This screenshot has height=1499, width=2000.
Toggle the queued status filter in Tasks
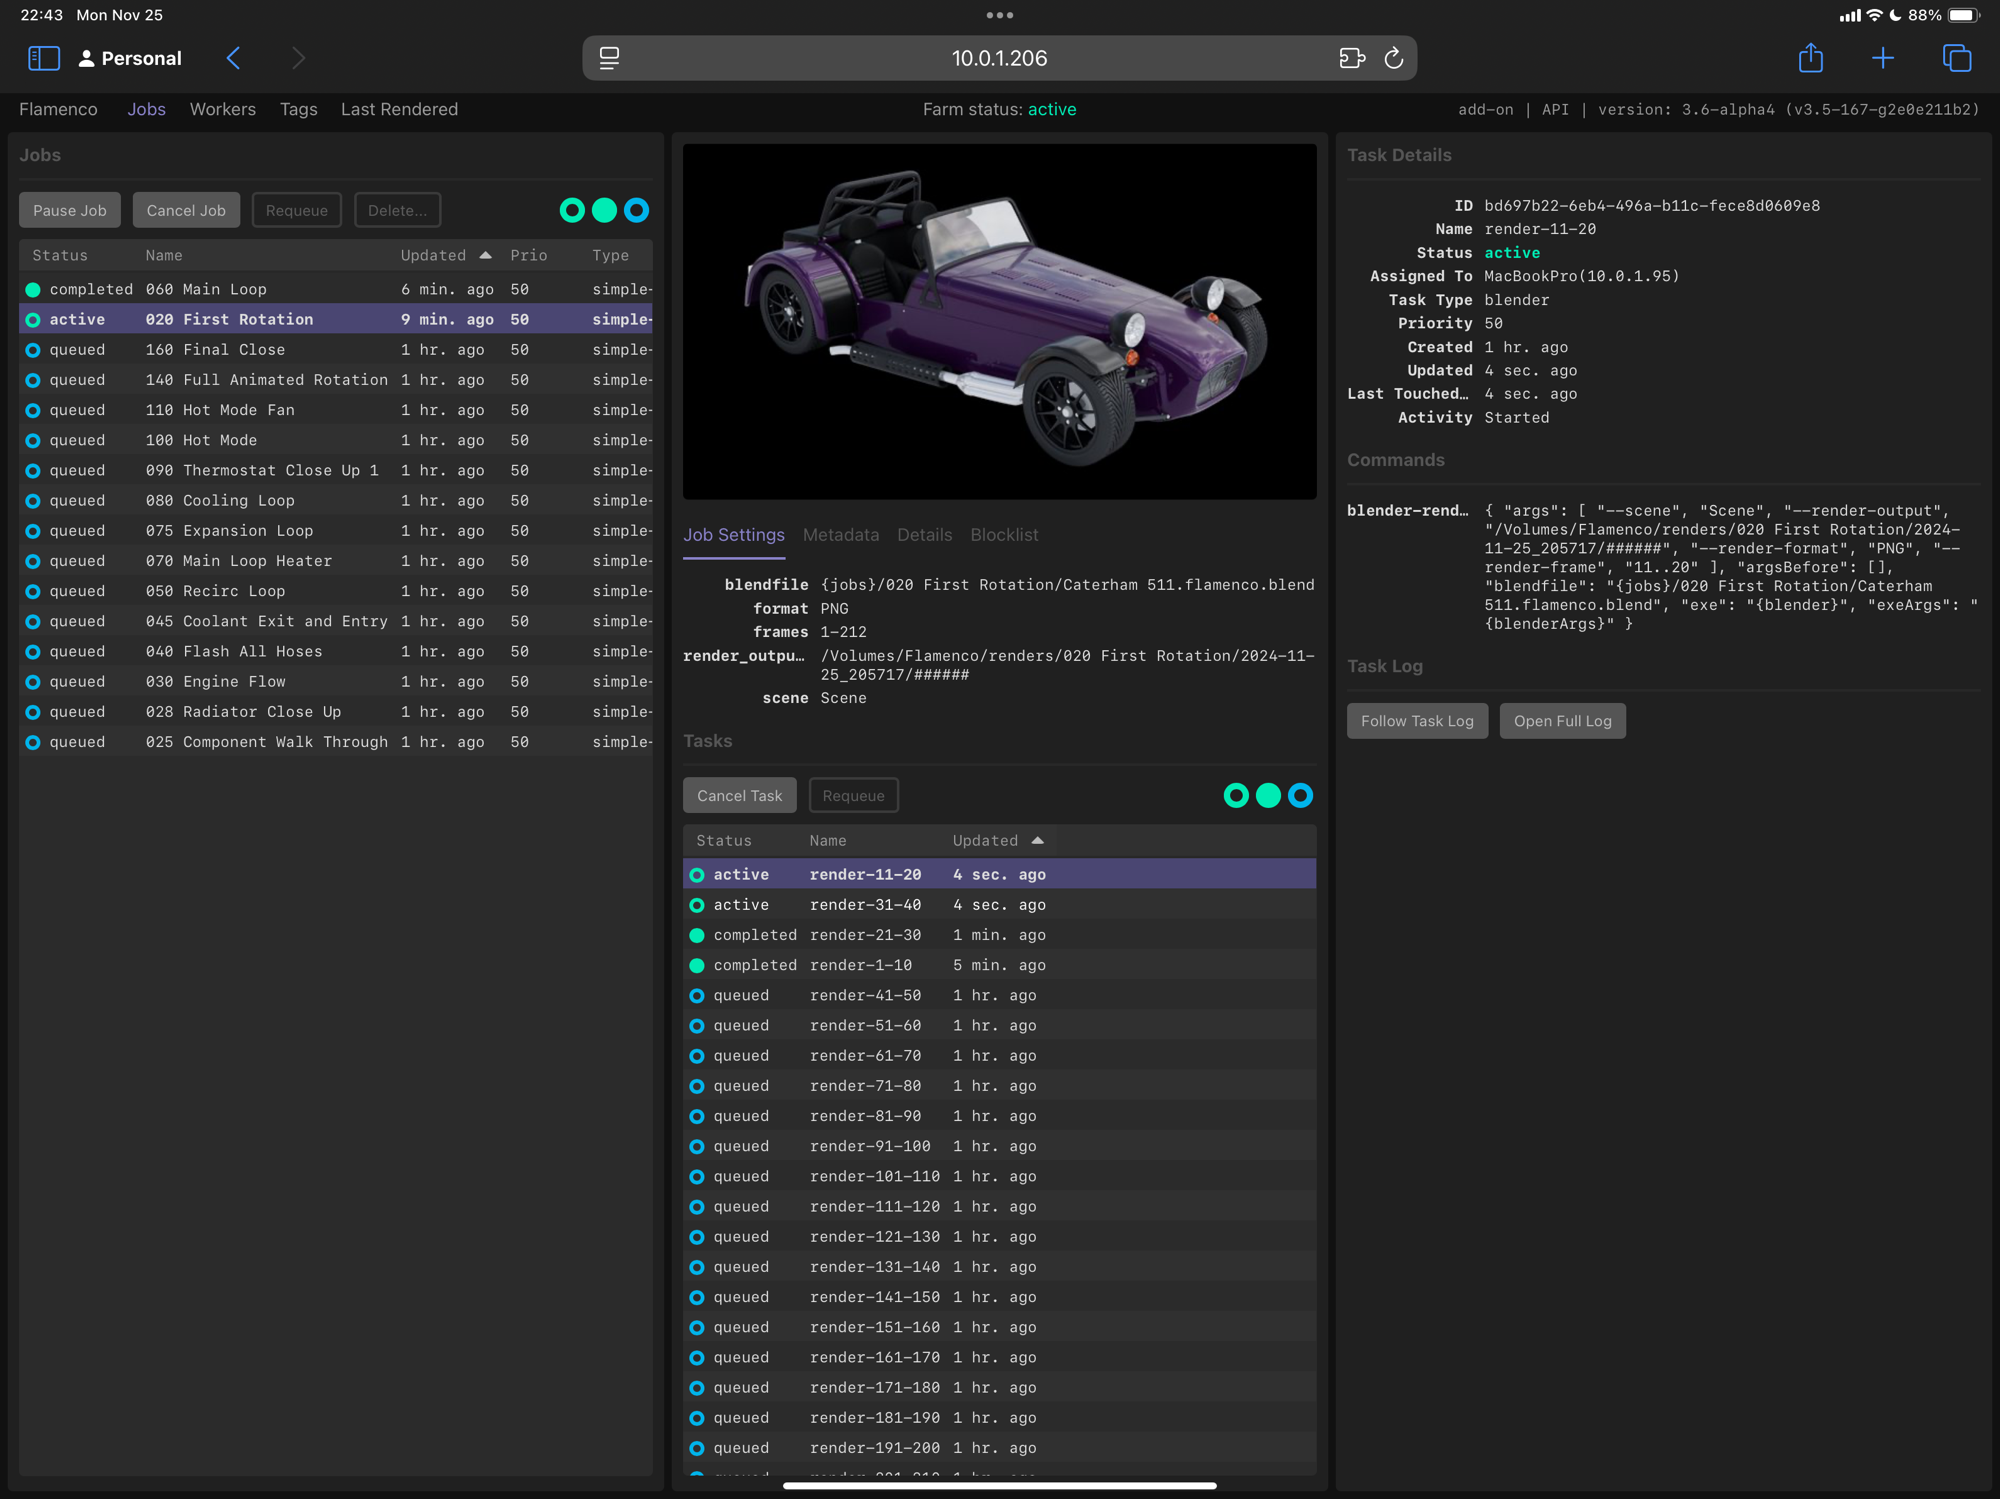[x=1300, y=795]
